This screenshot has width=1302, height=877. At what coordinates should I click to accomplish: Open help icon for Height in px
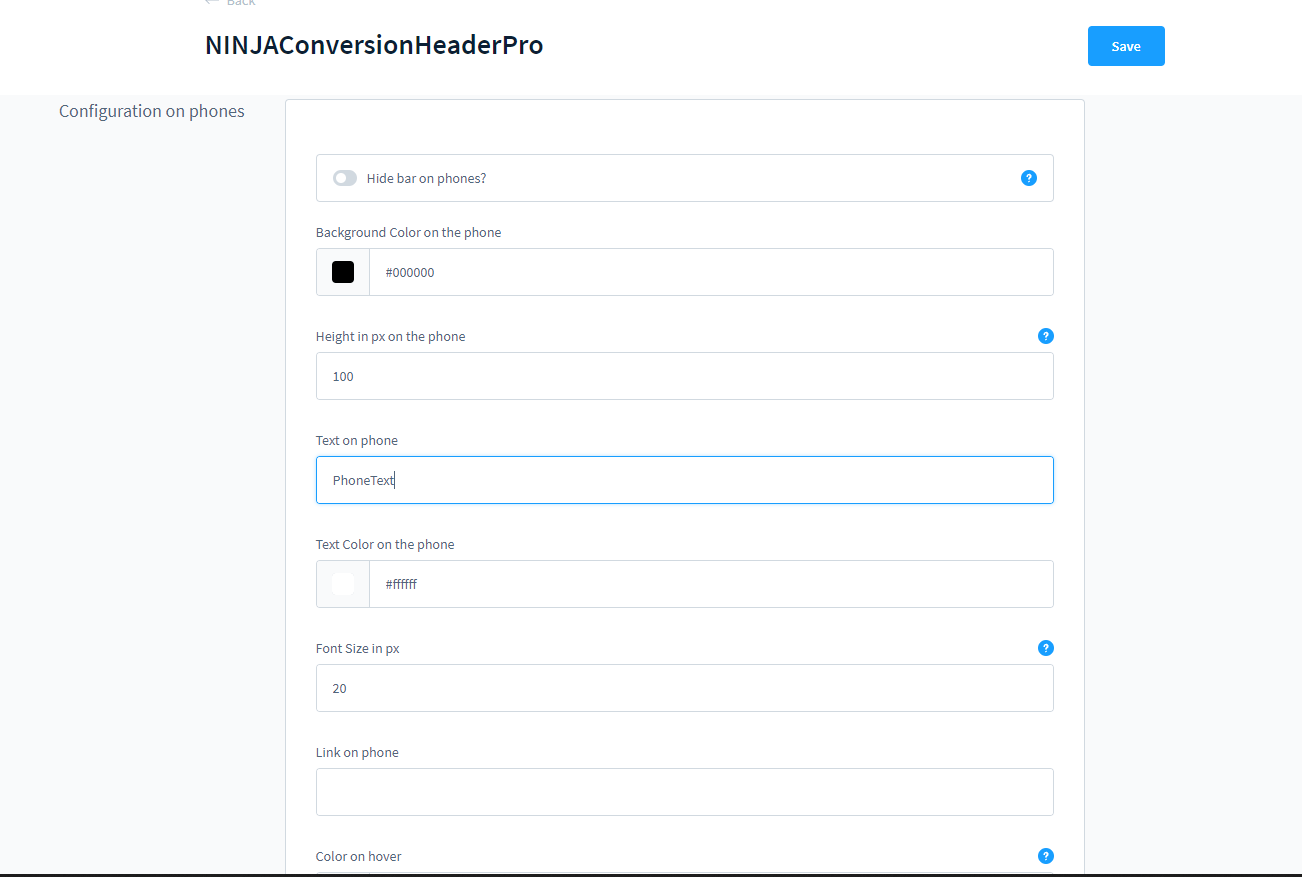(1046, 336)
